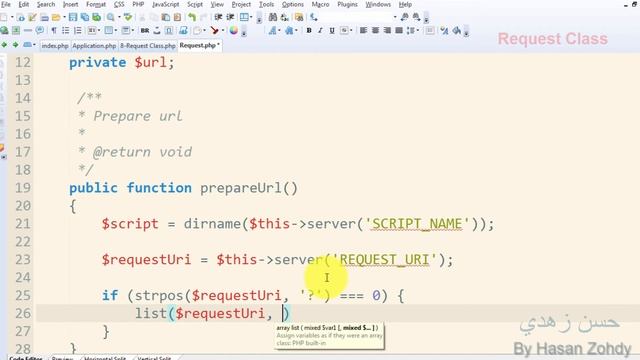Click the Align Center icon
The height and width of the screenshot is (360, 640).
pyautogui.click(x=375, y=31)
